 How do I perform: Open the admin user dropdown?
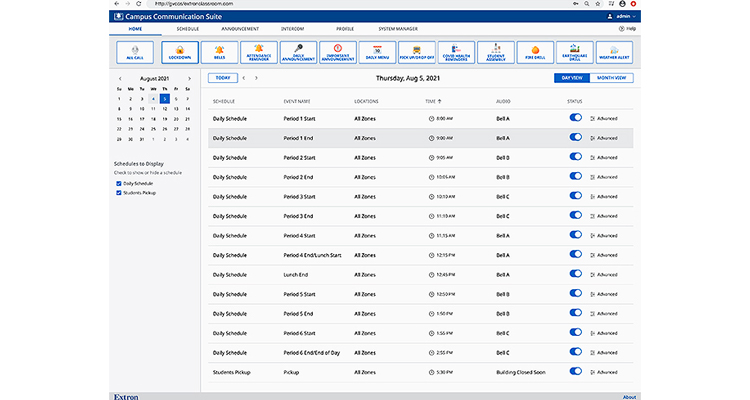click(x=622, y=16)
